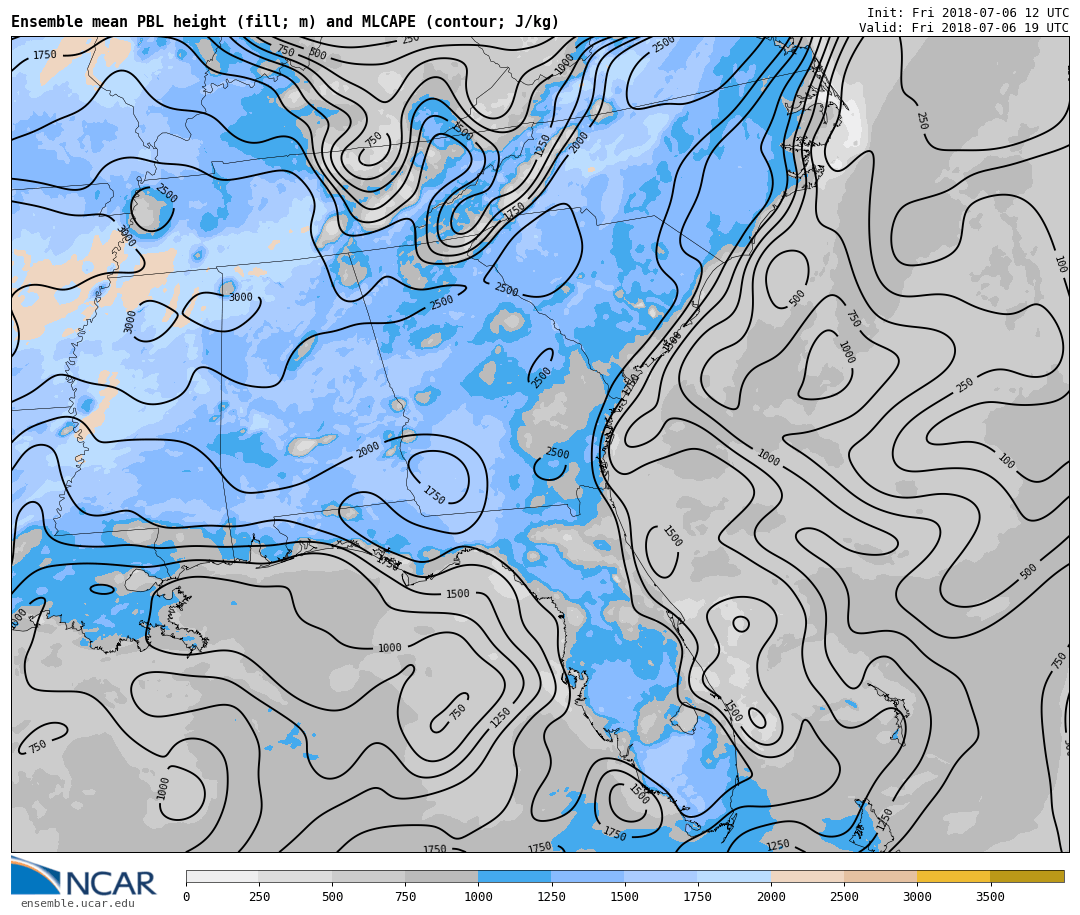Select the 'Valid: Fri 2018-07-06 19 UTC' text
1080x915 pixels.
964,28
